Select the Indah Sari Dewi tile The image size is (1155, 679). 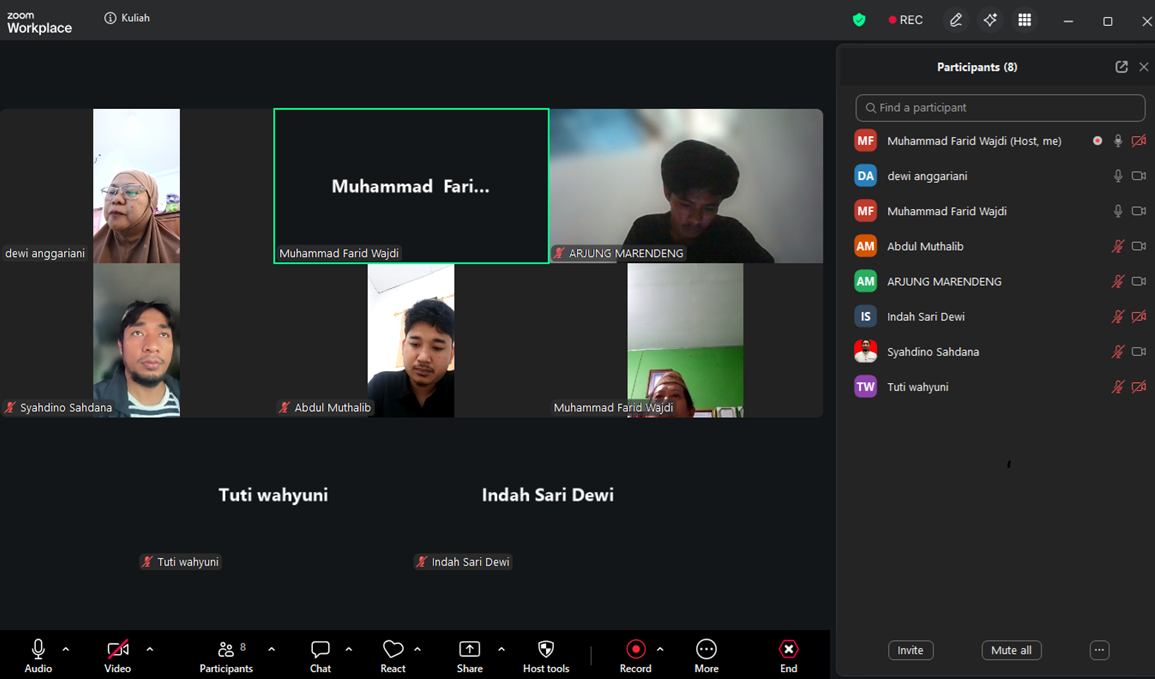pos(548,495)
